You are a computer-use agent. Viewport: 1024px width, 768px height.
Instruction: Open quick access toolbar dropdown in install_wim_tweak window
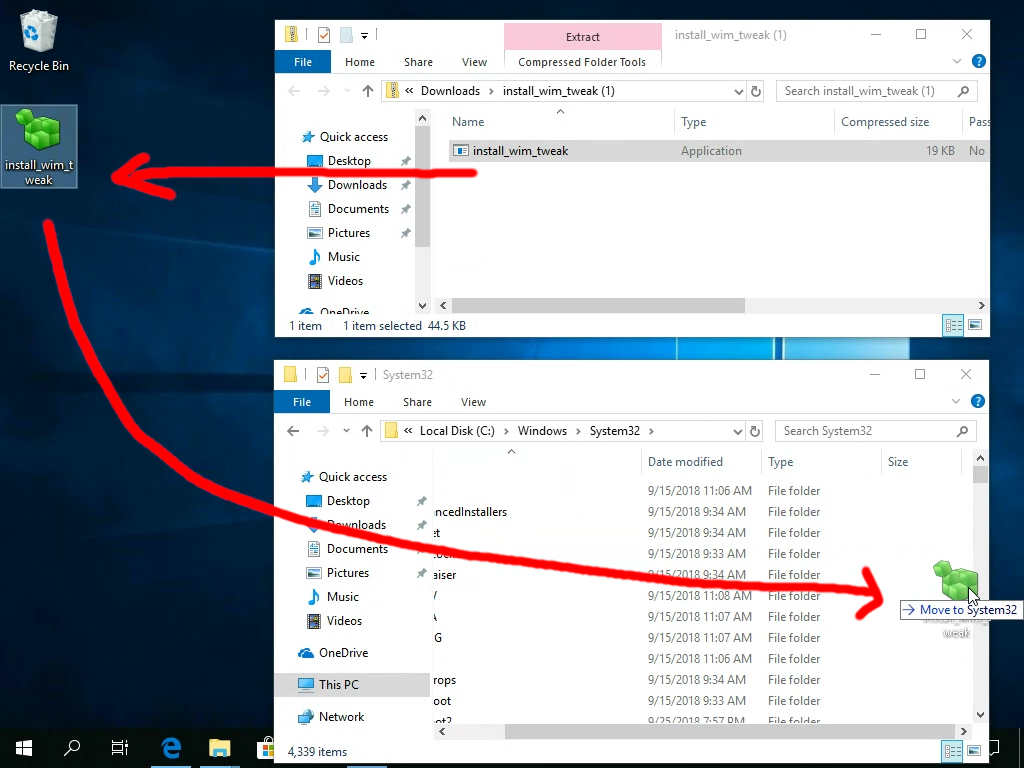pyautogui.click(x=364, y=35)
